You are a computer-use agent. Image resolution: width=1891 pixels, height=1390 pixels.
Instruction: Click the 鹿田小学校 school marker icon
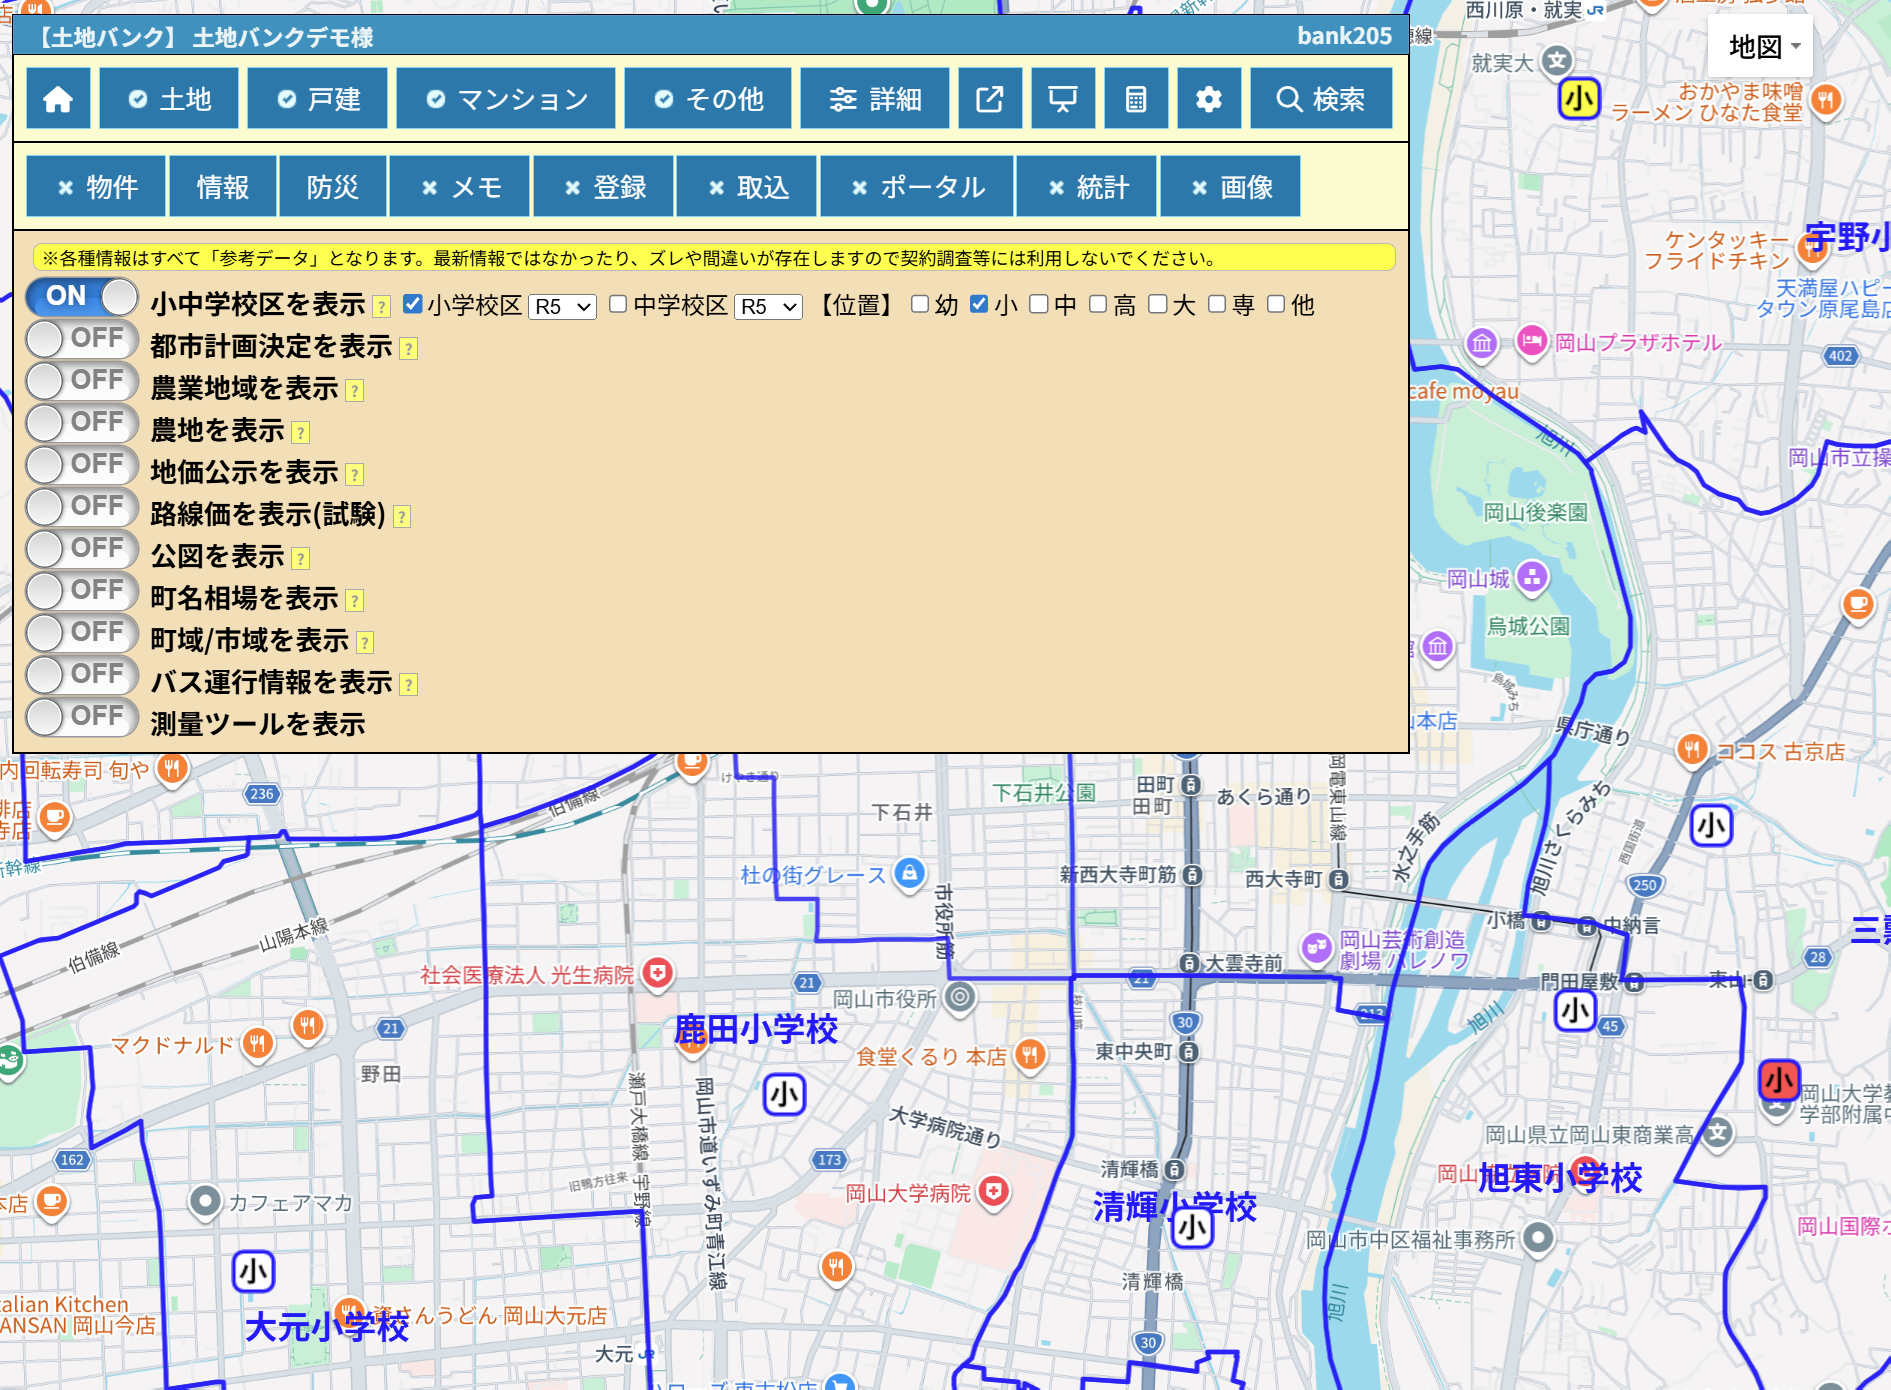tap(784, 1094)
